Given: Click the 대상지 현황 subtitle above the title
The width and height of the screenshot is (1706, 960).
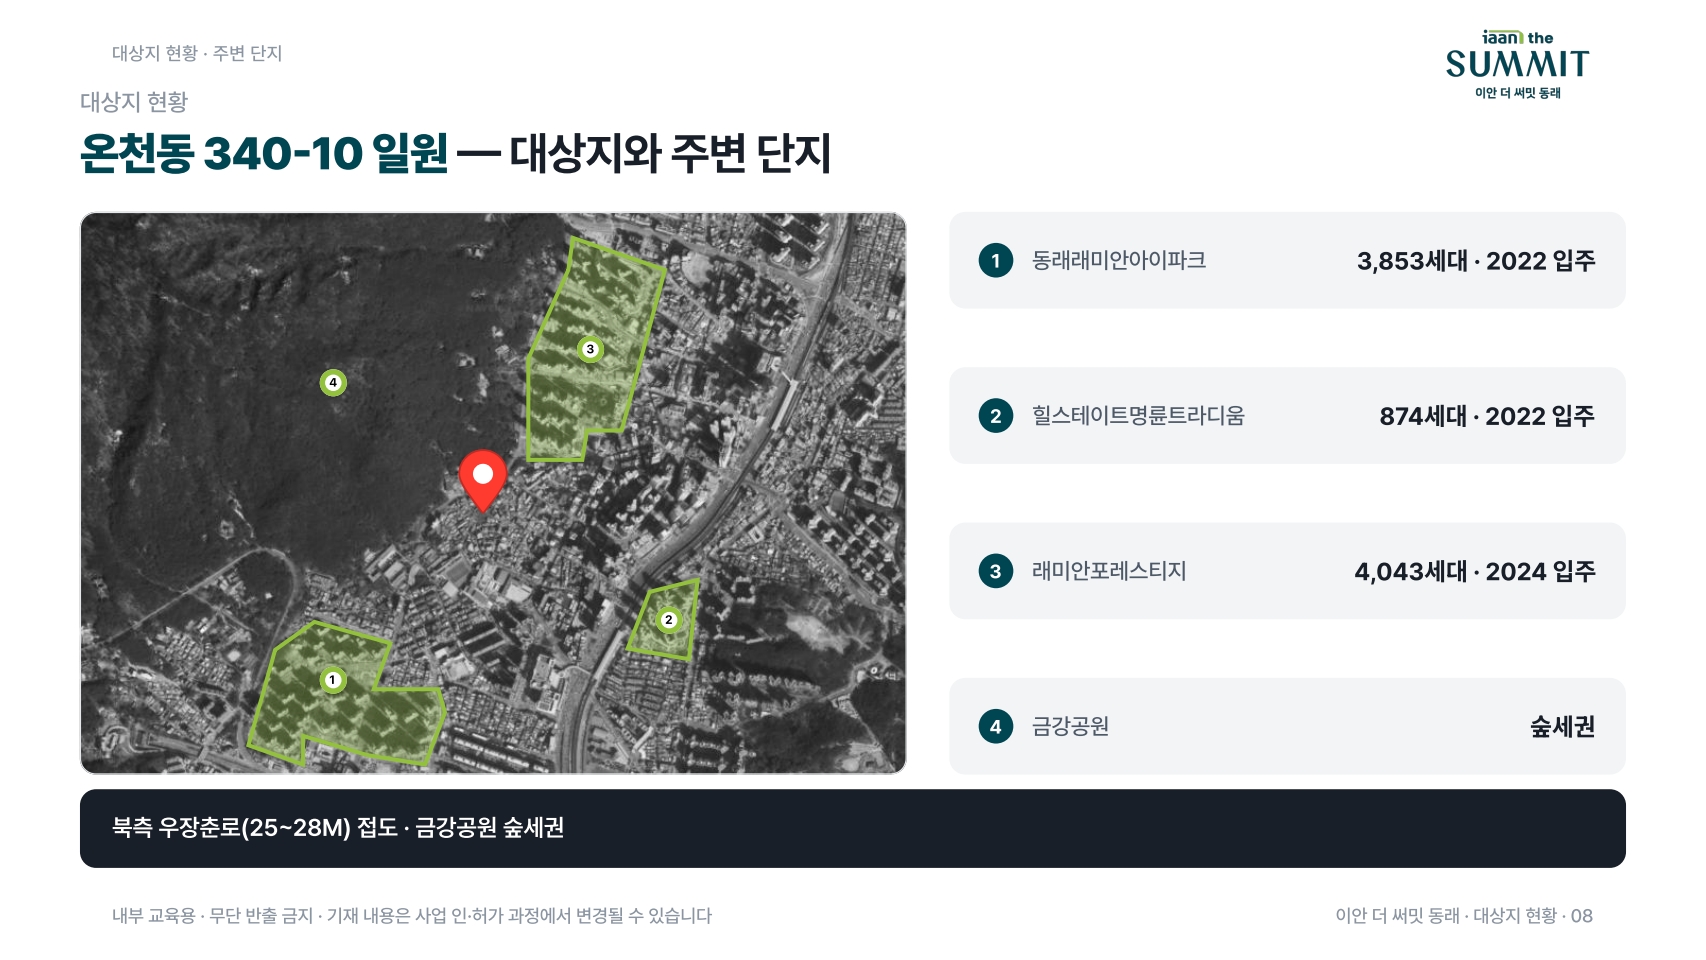Looking at the screenshot, I should pos(134,102).
